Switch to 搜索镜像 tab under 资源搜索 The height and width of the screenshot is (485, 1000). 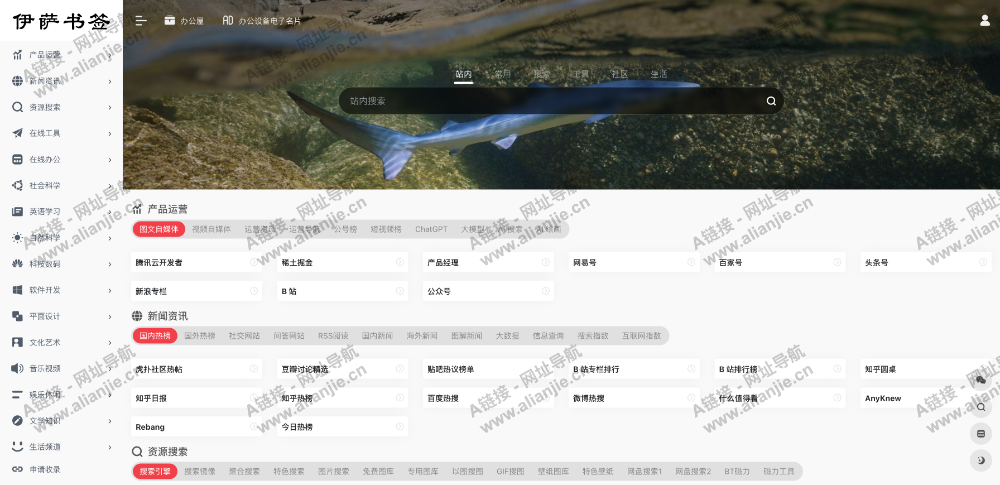200,472
